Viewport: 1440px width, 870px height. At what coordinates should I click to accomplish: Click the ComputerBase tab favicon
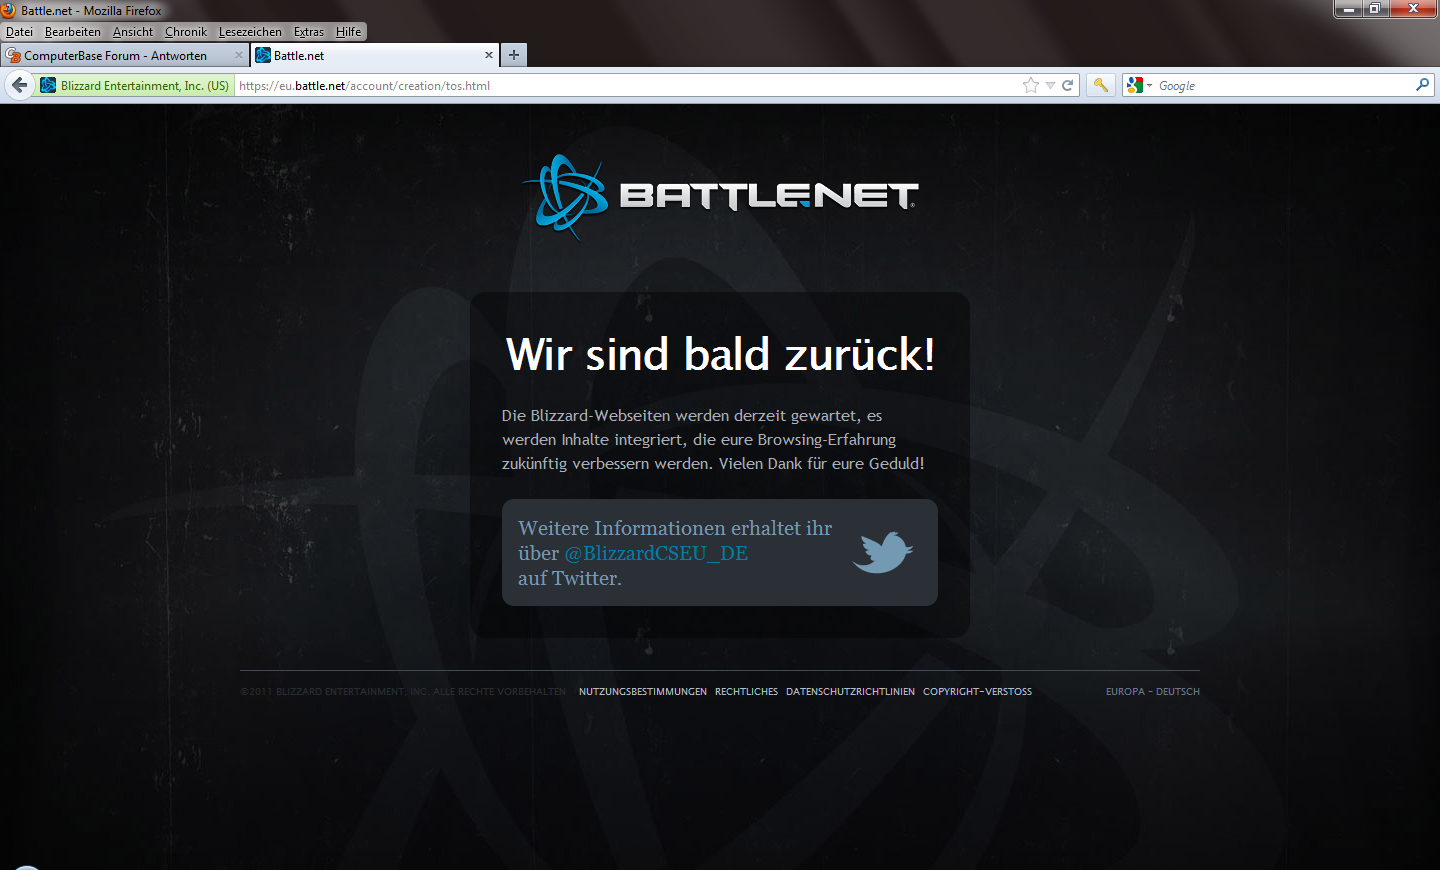coord(14,55)
